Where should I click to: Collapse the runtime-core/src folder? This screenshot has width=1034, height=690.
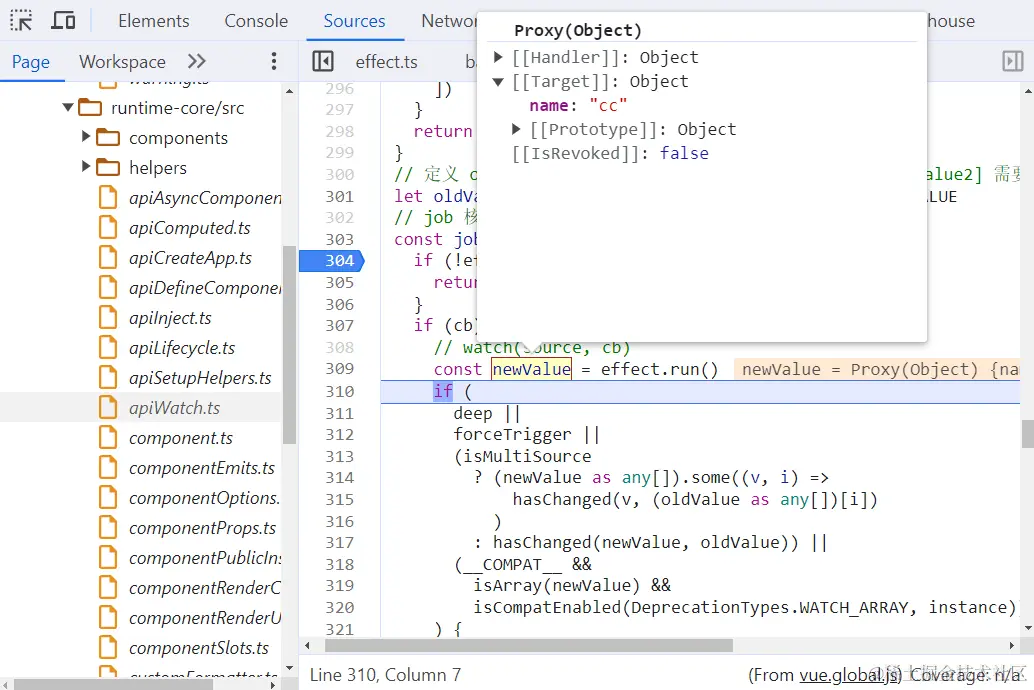[x=67, y=107]
